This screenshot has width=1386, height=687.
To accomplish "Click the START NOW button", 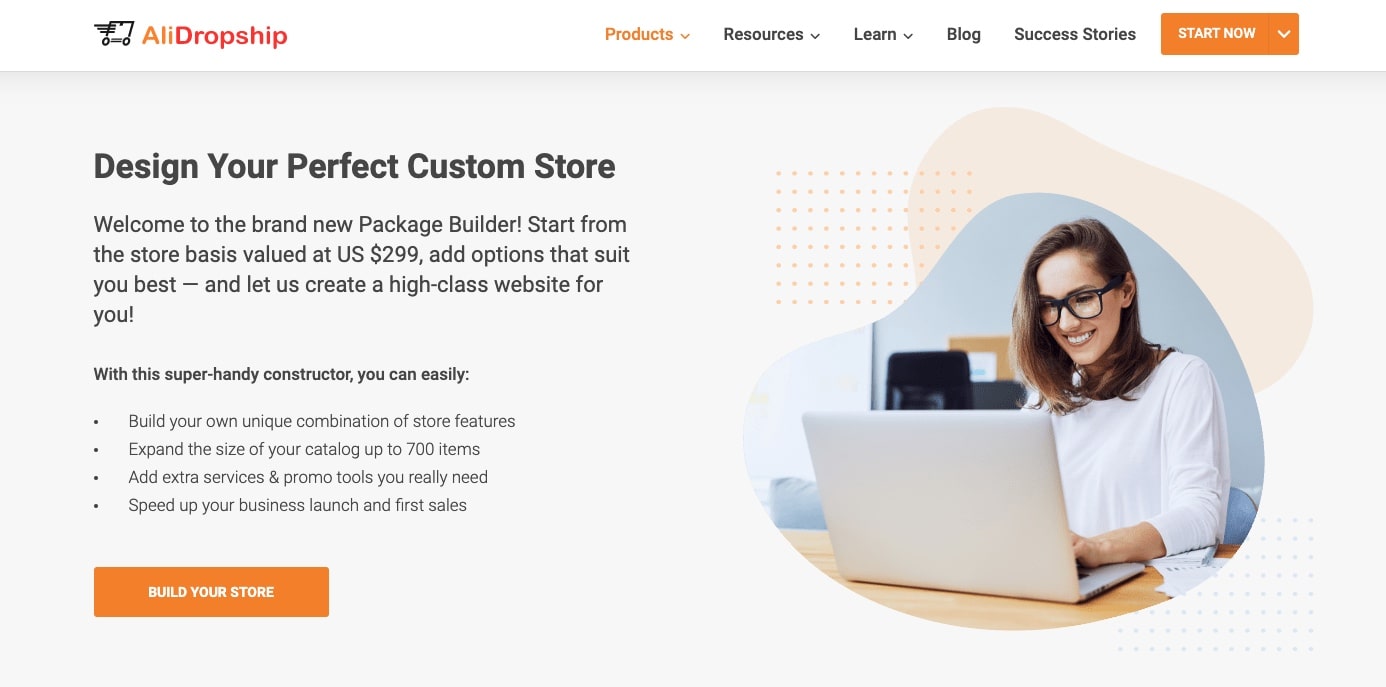I will [1215, 34].
